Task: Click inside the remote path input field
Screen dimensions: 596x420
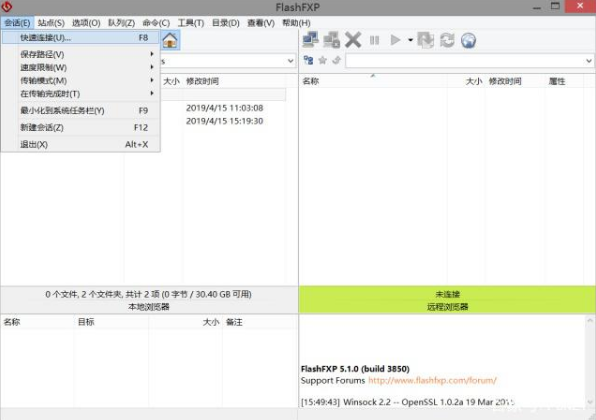Action: tap(464, 61)
